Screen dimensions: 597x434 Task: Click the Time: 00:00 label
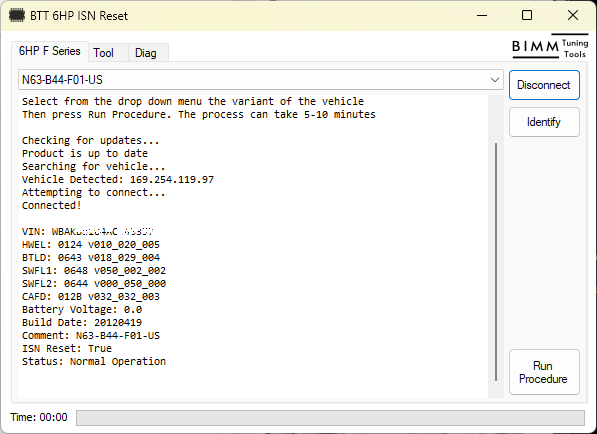[39, 417]
